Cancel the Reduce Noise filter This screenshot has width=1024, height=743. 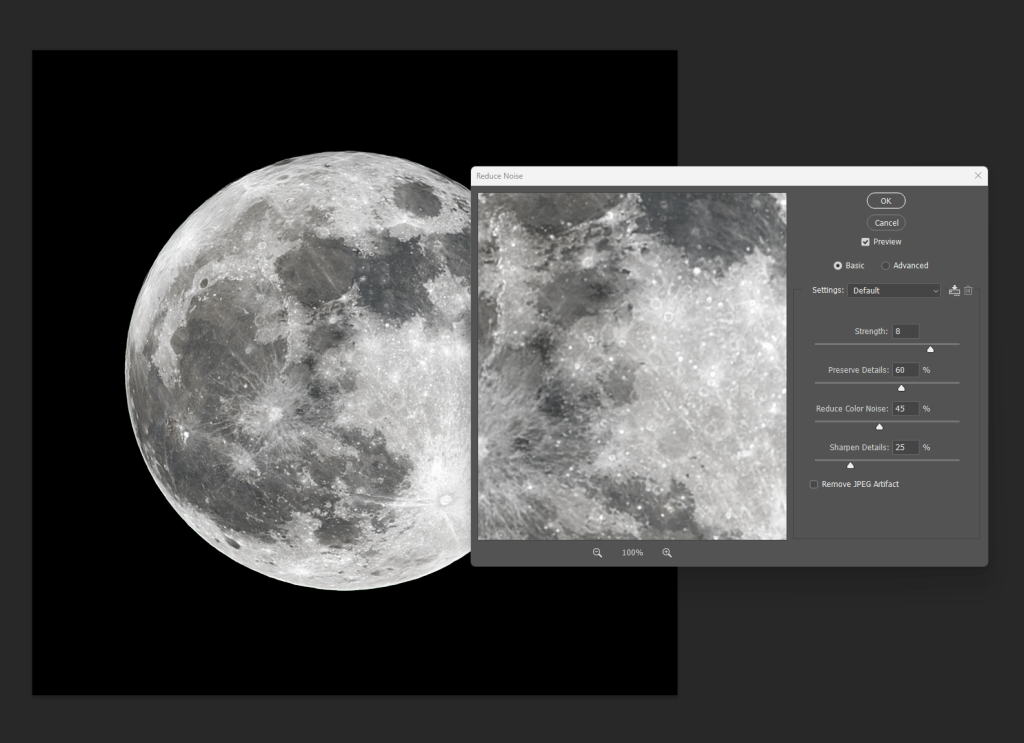[886, 223]
